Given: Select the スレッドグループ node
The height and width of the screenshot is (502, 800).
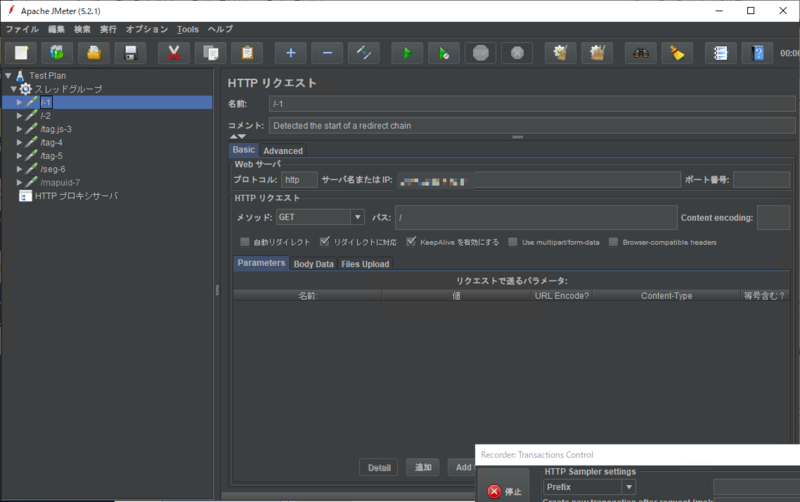Looking at the screenshot, I should [68, 89].
